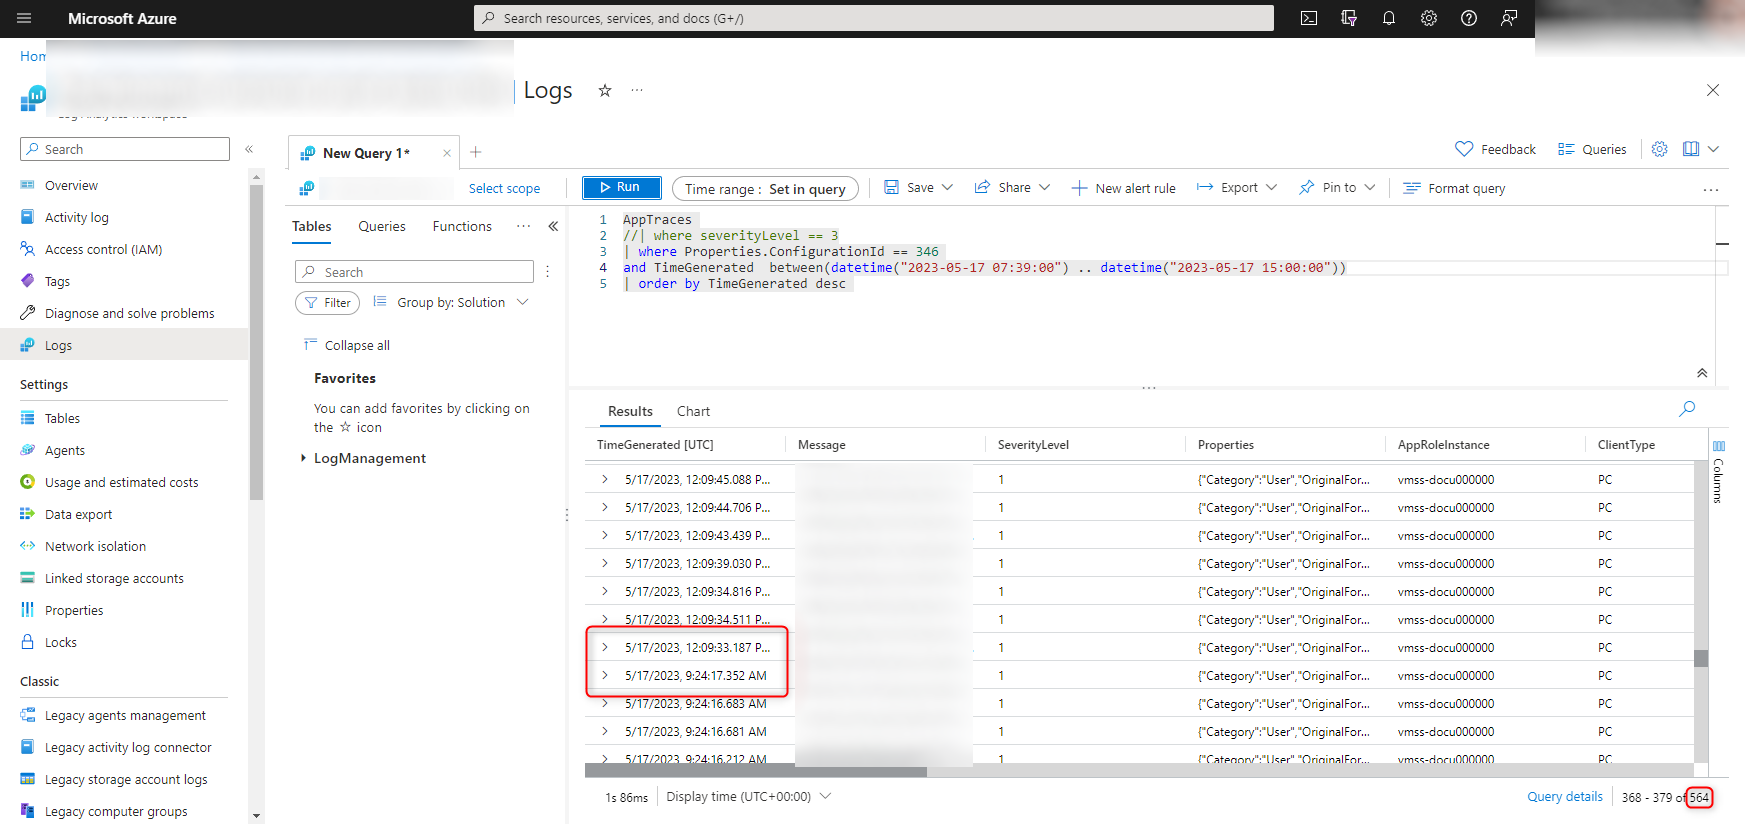Open the directories and subscriptions filter icon
1745x824 pixels.
coord(1349,18)
